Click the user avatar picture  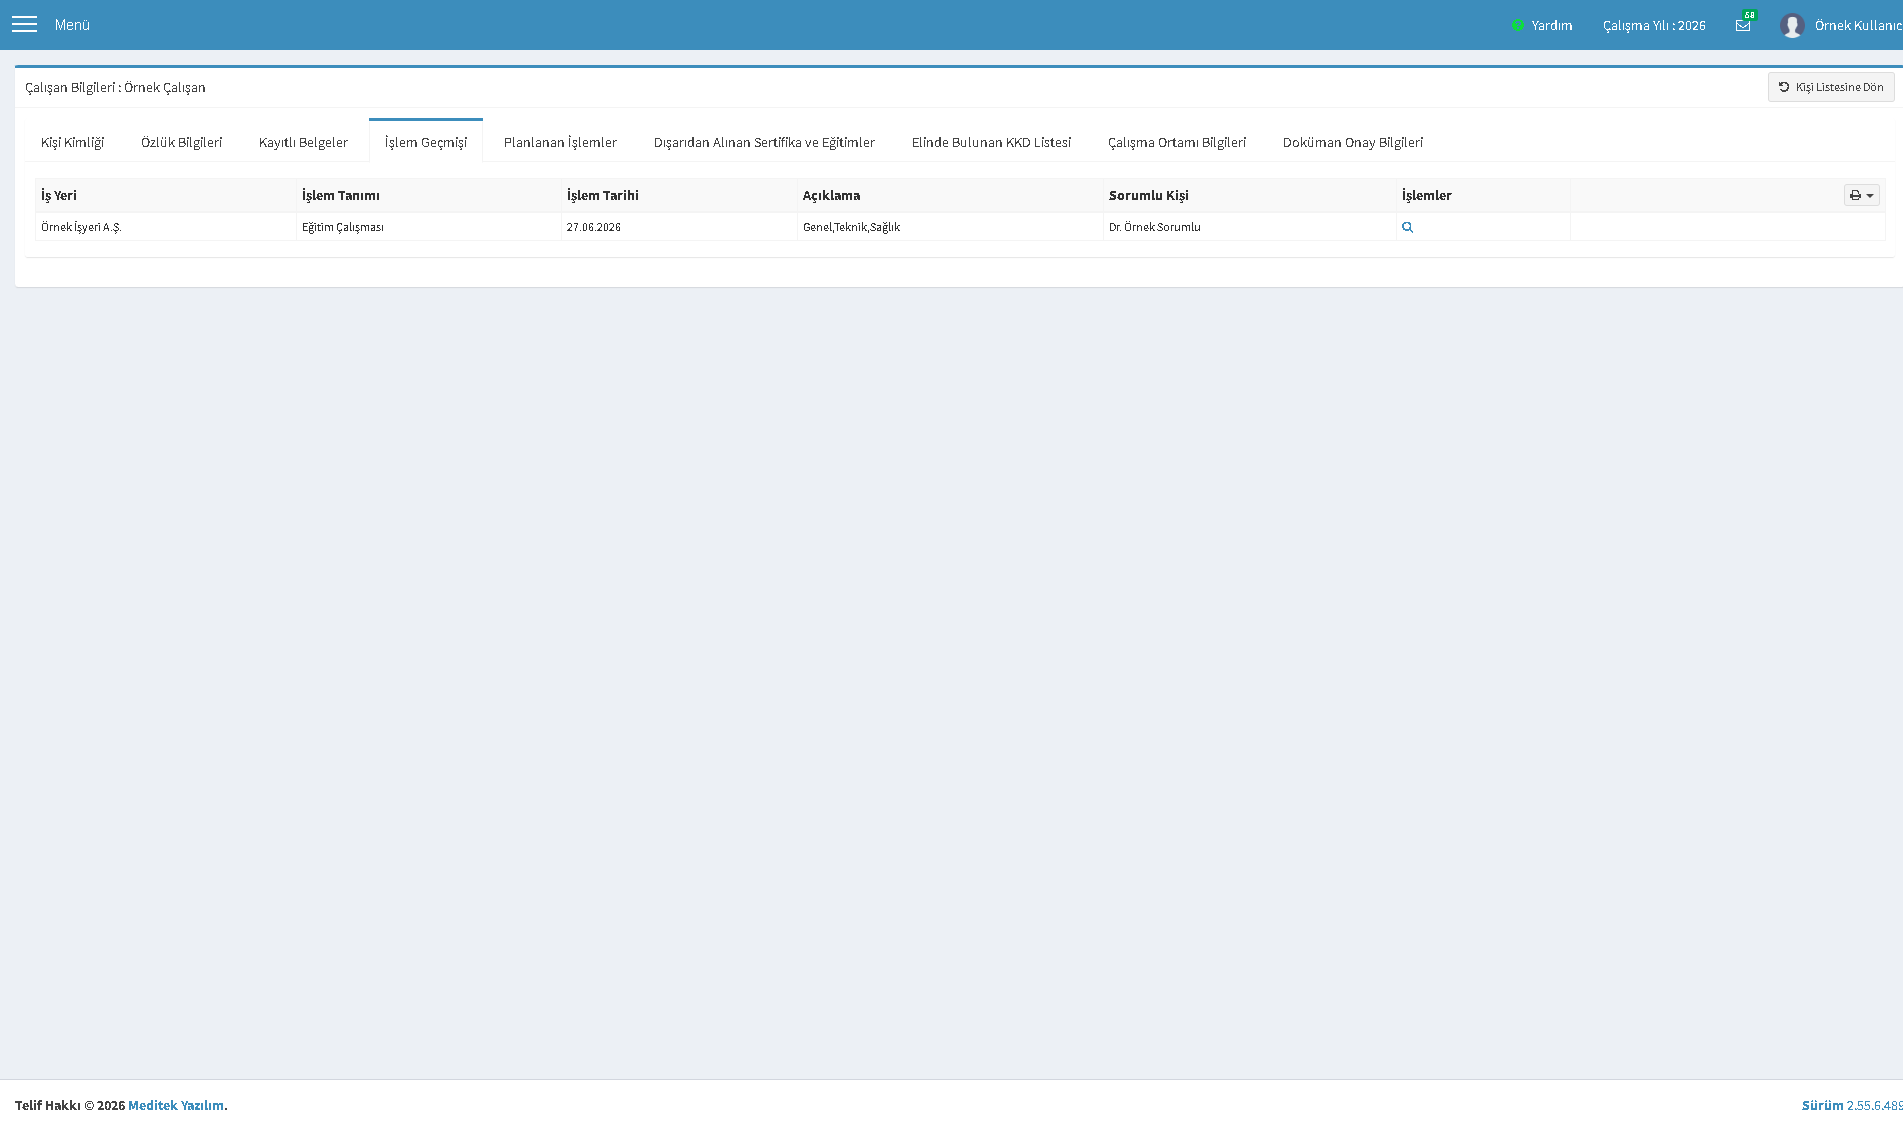[x=1792, y=25]
